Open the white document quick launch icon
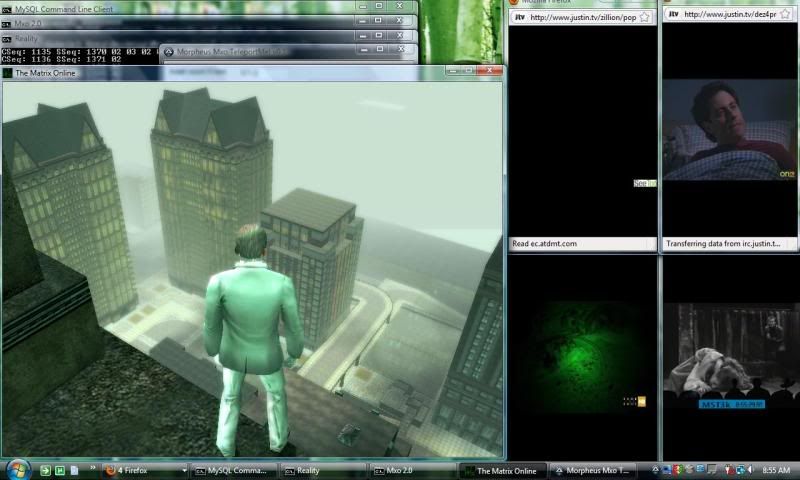This screenshot has height=480, width=800. pyautogui.click(x=74, y=470)
